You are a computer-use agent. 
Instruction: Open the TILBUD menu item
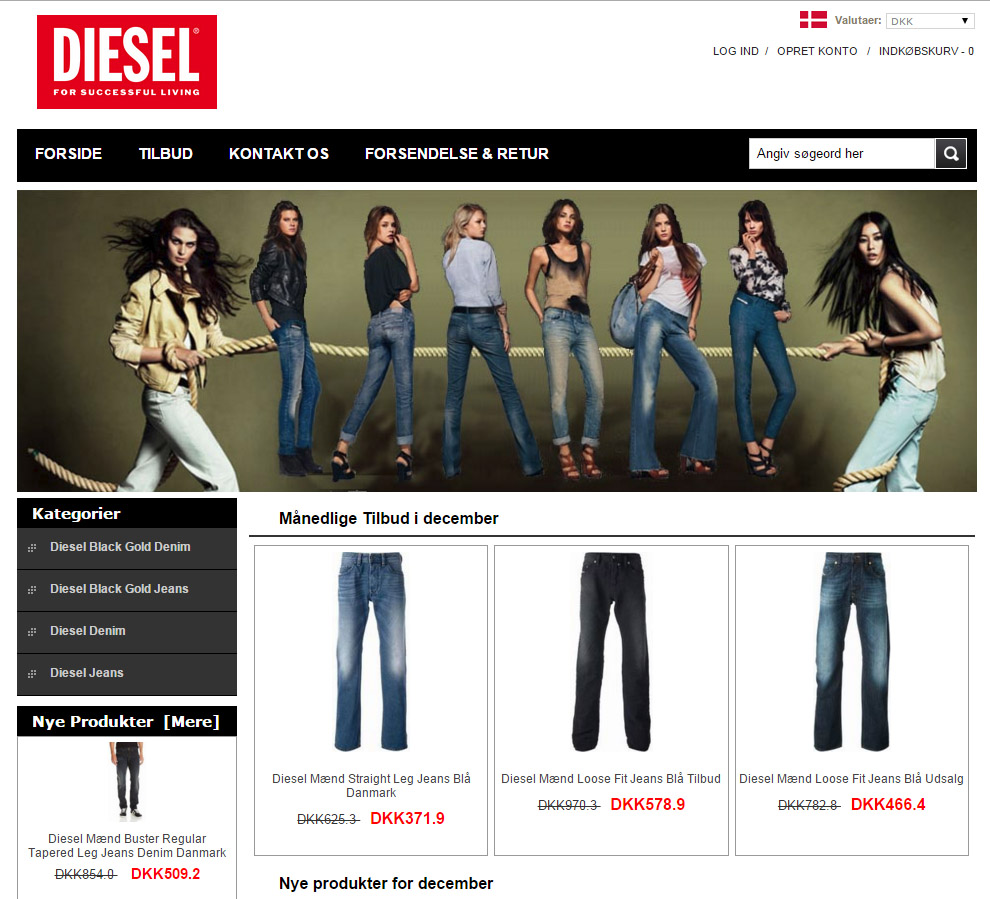point(165,153)
